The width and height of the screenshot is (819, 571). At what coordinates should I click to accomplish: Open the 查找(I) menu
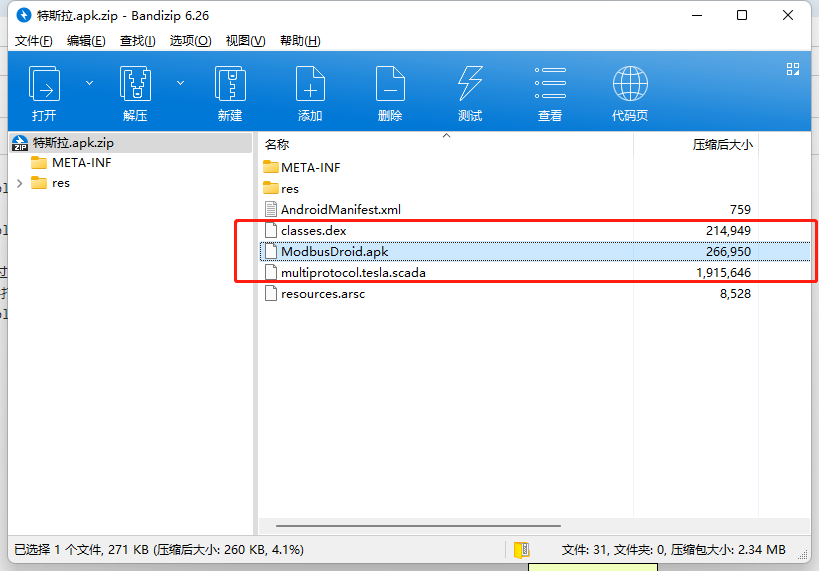tap(137, 41)
